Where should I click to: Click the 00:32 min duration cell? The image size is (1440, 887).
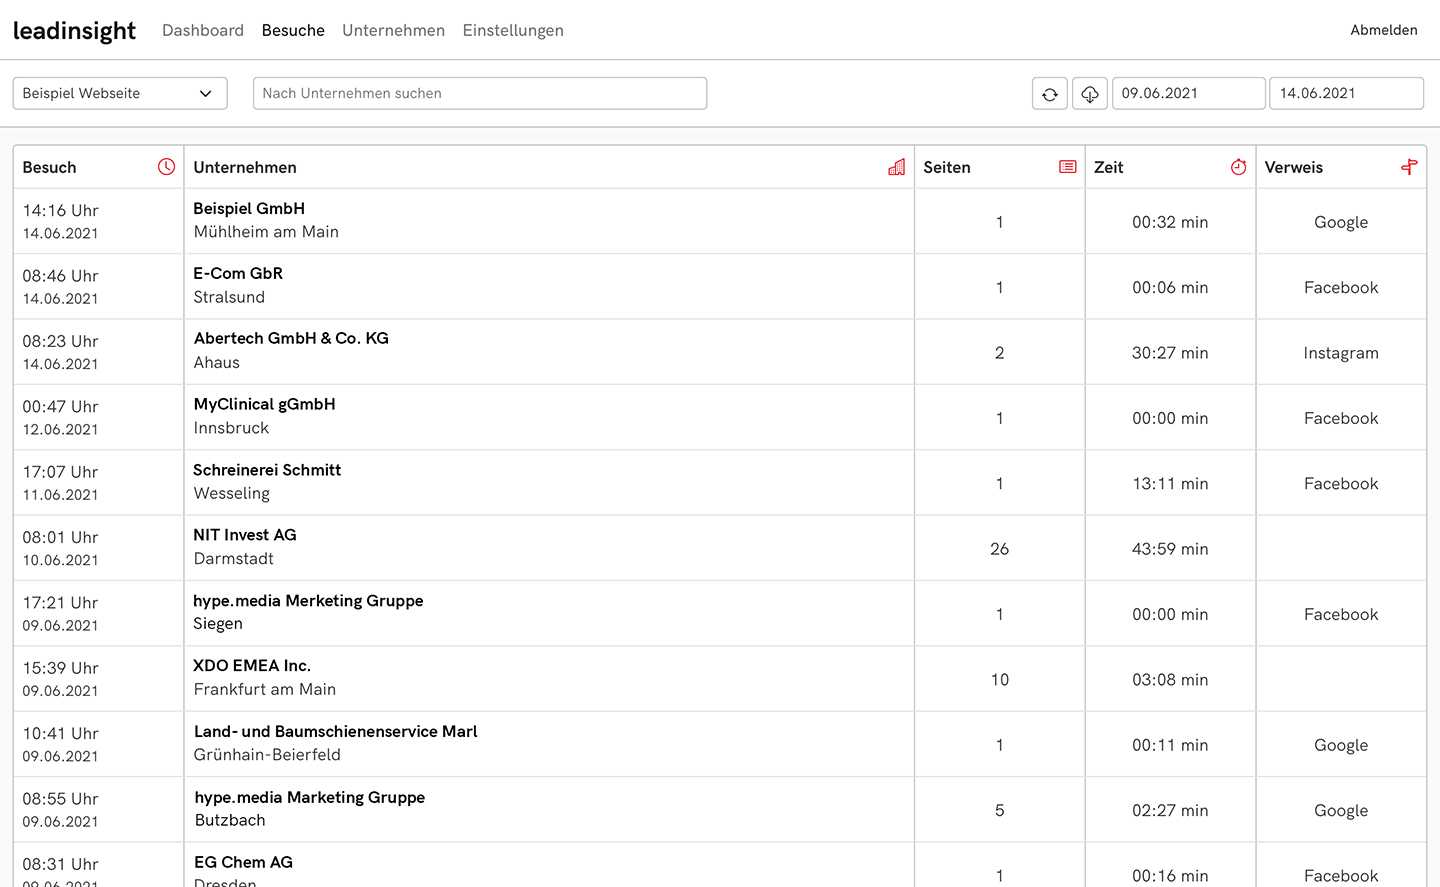point(1170,222)
